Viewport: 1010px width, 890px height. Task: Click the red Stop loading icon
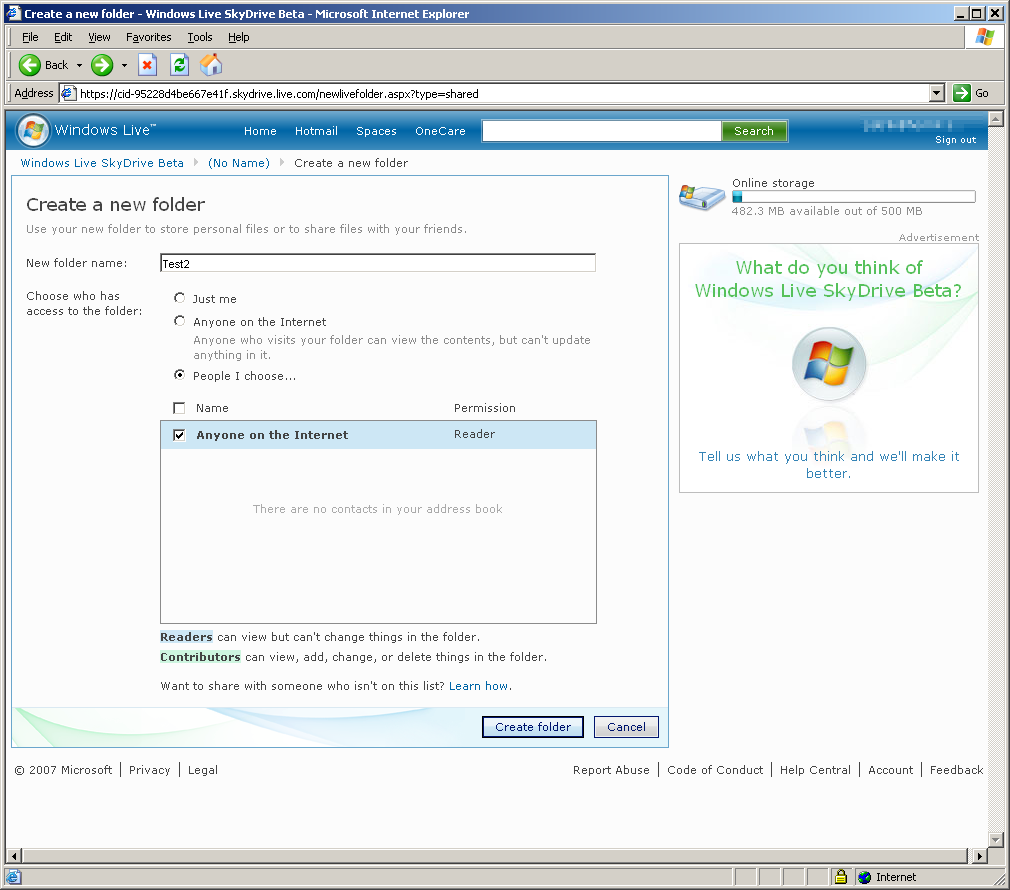pyautogui.click(x=148, y=65)
